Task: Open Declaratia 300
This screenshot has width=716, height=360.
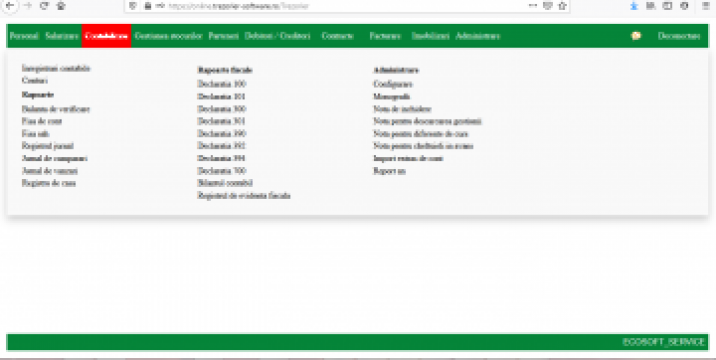Action: 221,109
